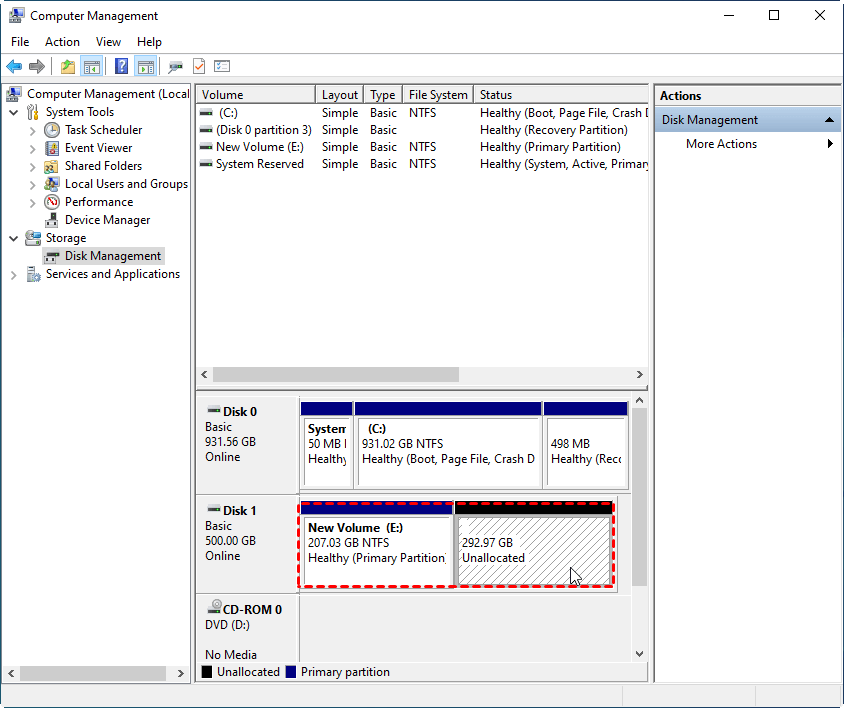Open the Action menu
This screenshot has width=844, height=708.
pos(62,42)
